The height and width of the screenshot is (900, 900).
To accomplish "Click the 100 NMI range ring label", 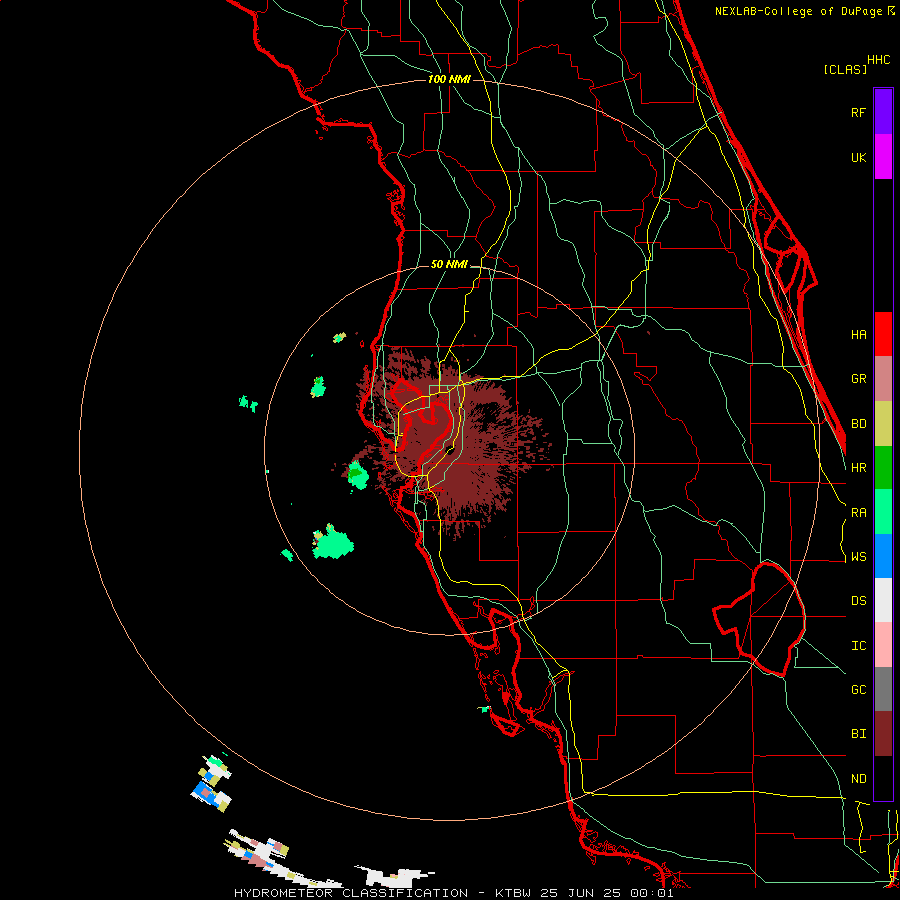I will [x=449, y=79].
